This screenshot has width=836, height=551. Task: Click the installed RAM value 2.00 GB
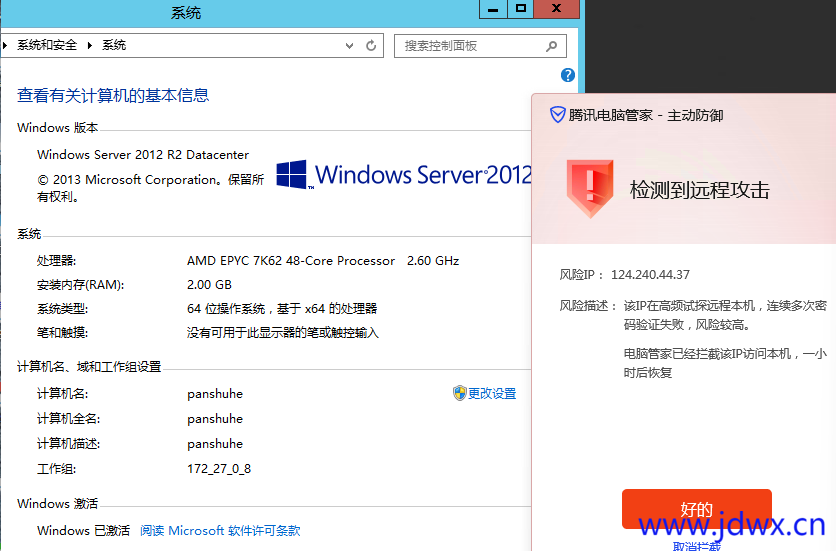point(209,285)
